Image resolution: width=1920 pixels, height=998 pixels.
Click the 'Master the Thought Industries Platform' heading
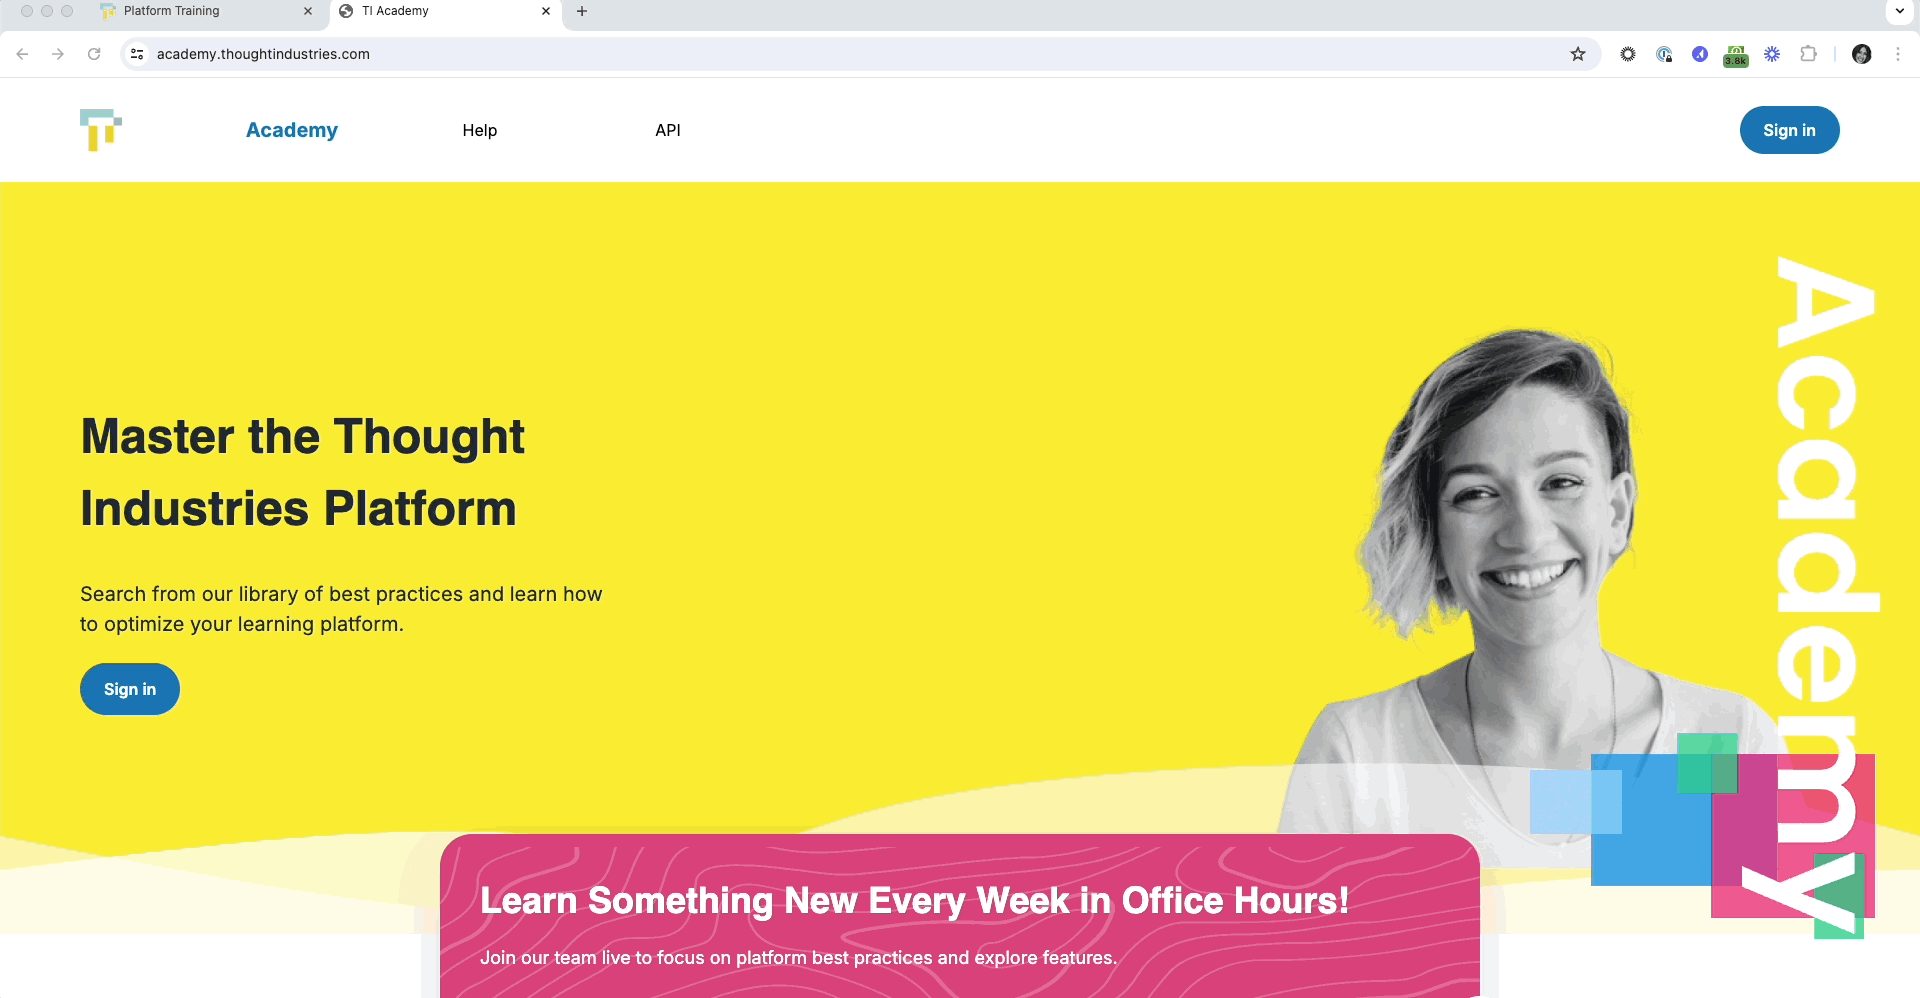303,472
